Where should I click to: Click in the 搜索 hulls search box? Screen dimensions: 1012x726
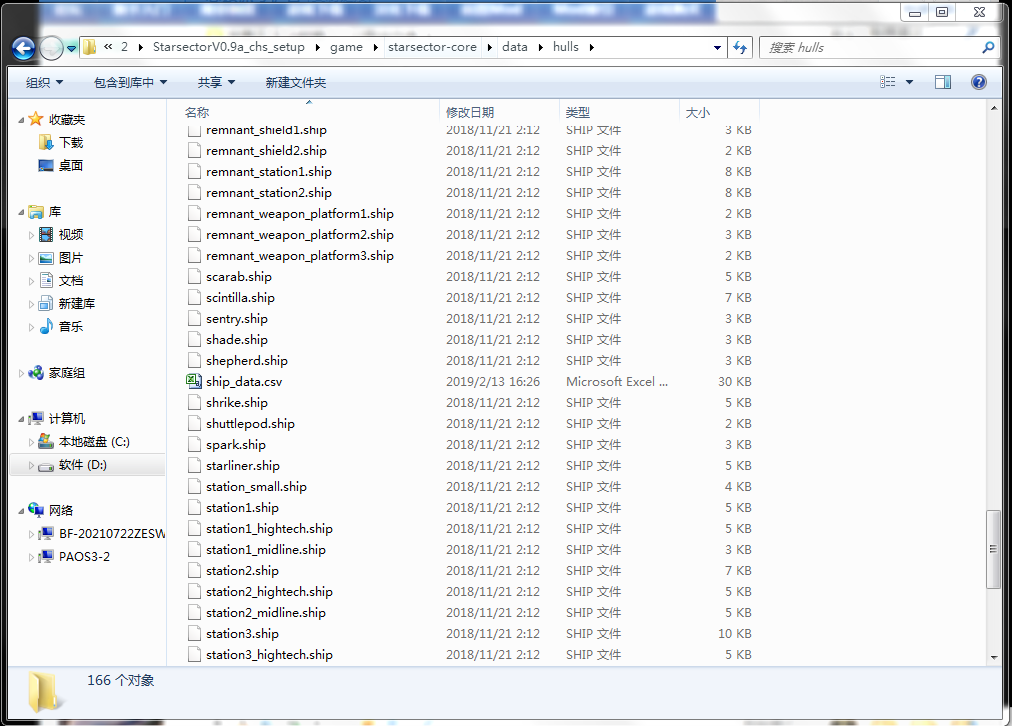click(x=870, y=47)
